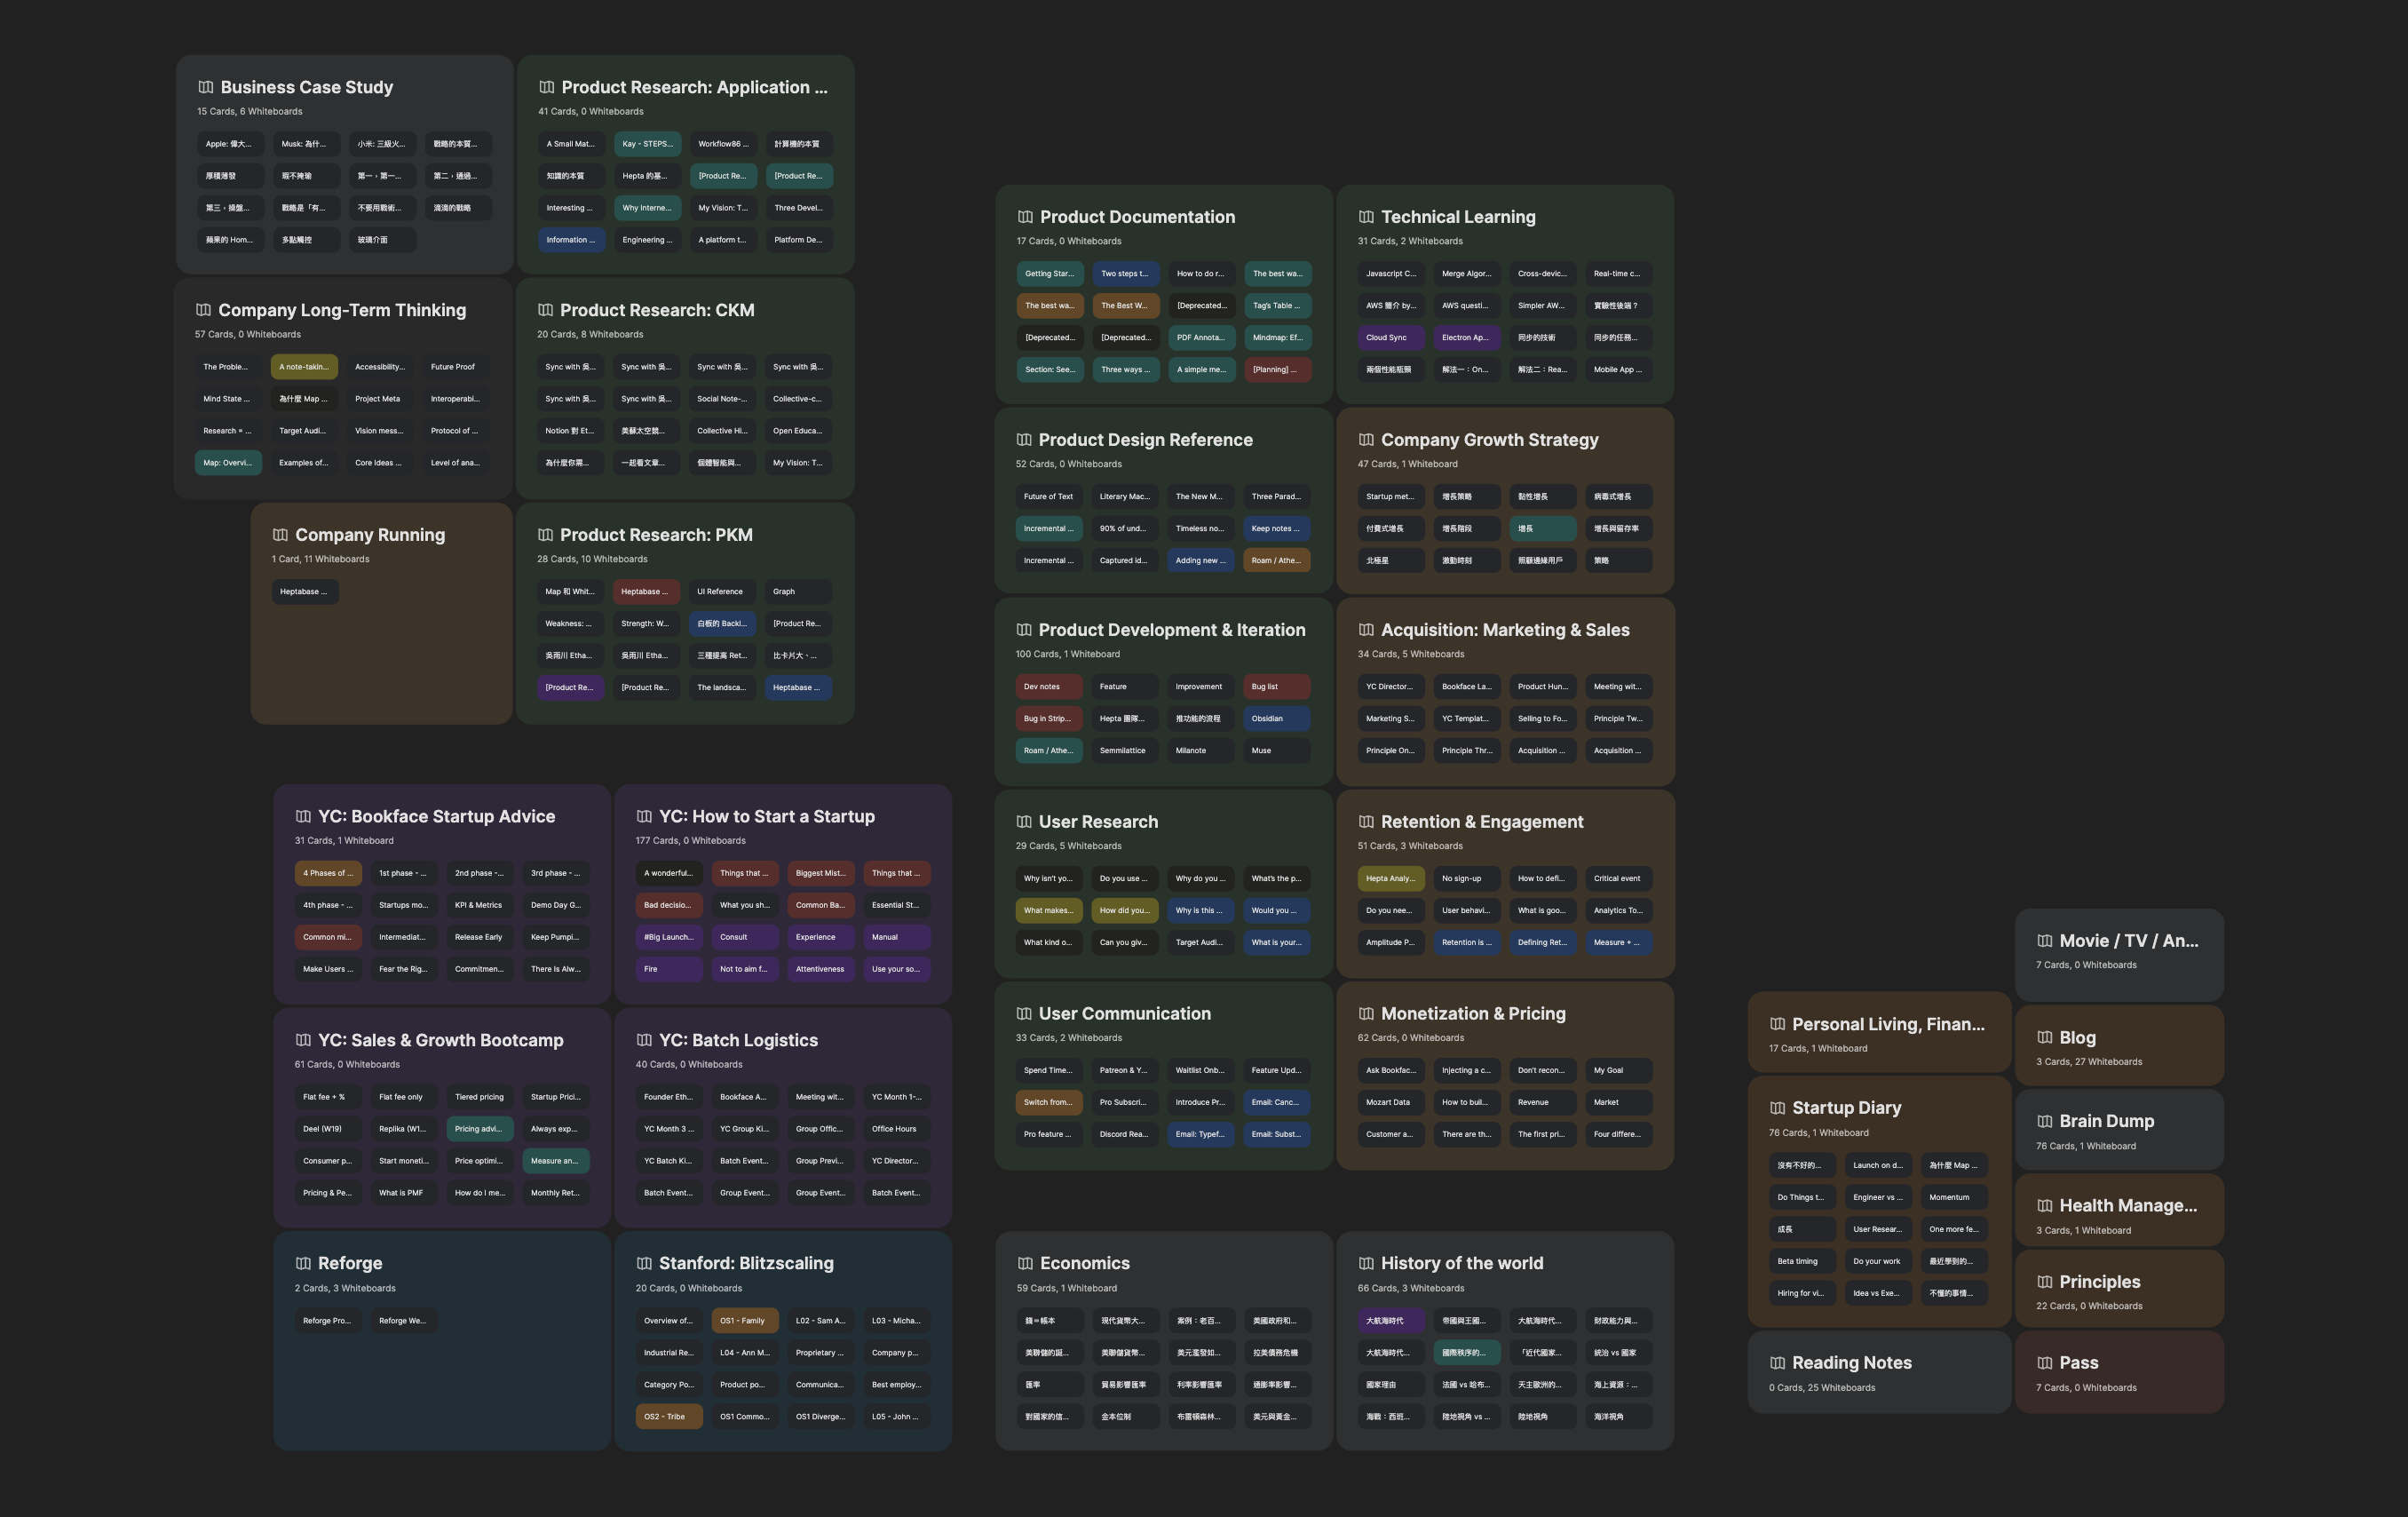Click the icon next to Company Running
2408x1517 pixels.
pyautogui.click(x=280, y=535)
